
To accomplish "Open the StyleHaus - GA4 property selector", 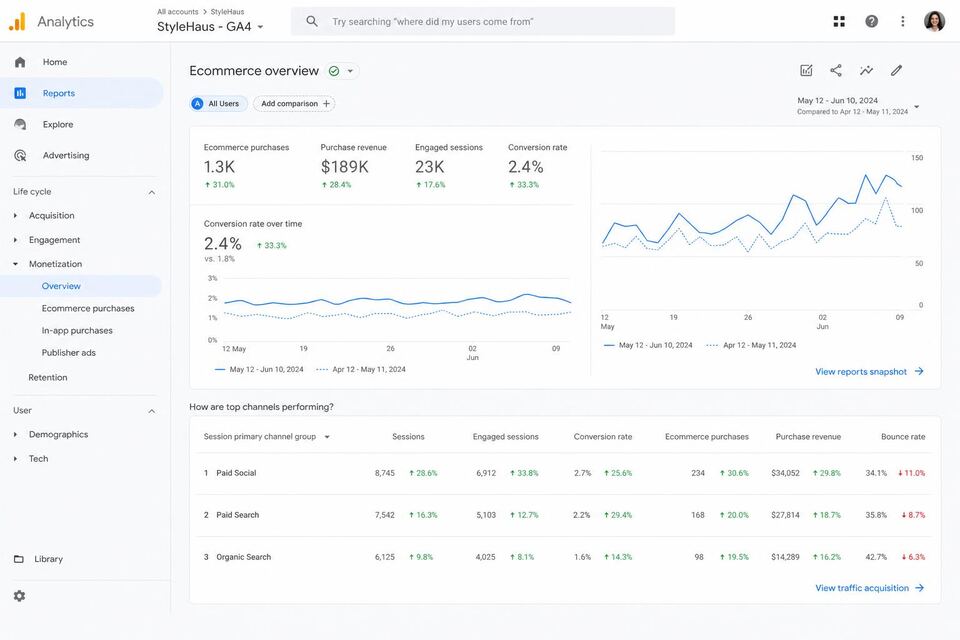I will coord(210,27).
